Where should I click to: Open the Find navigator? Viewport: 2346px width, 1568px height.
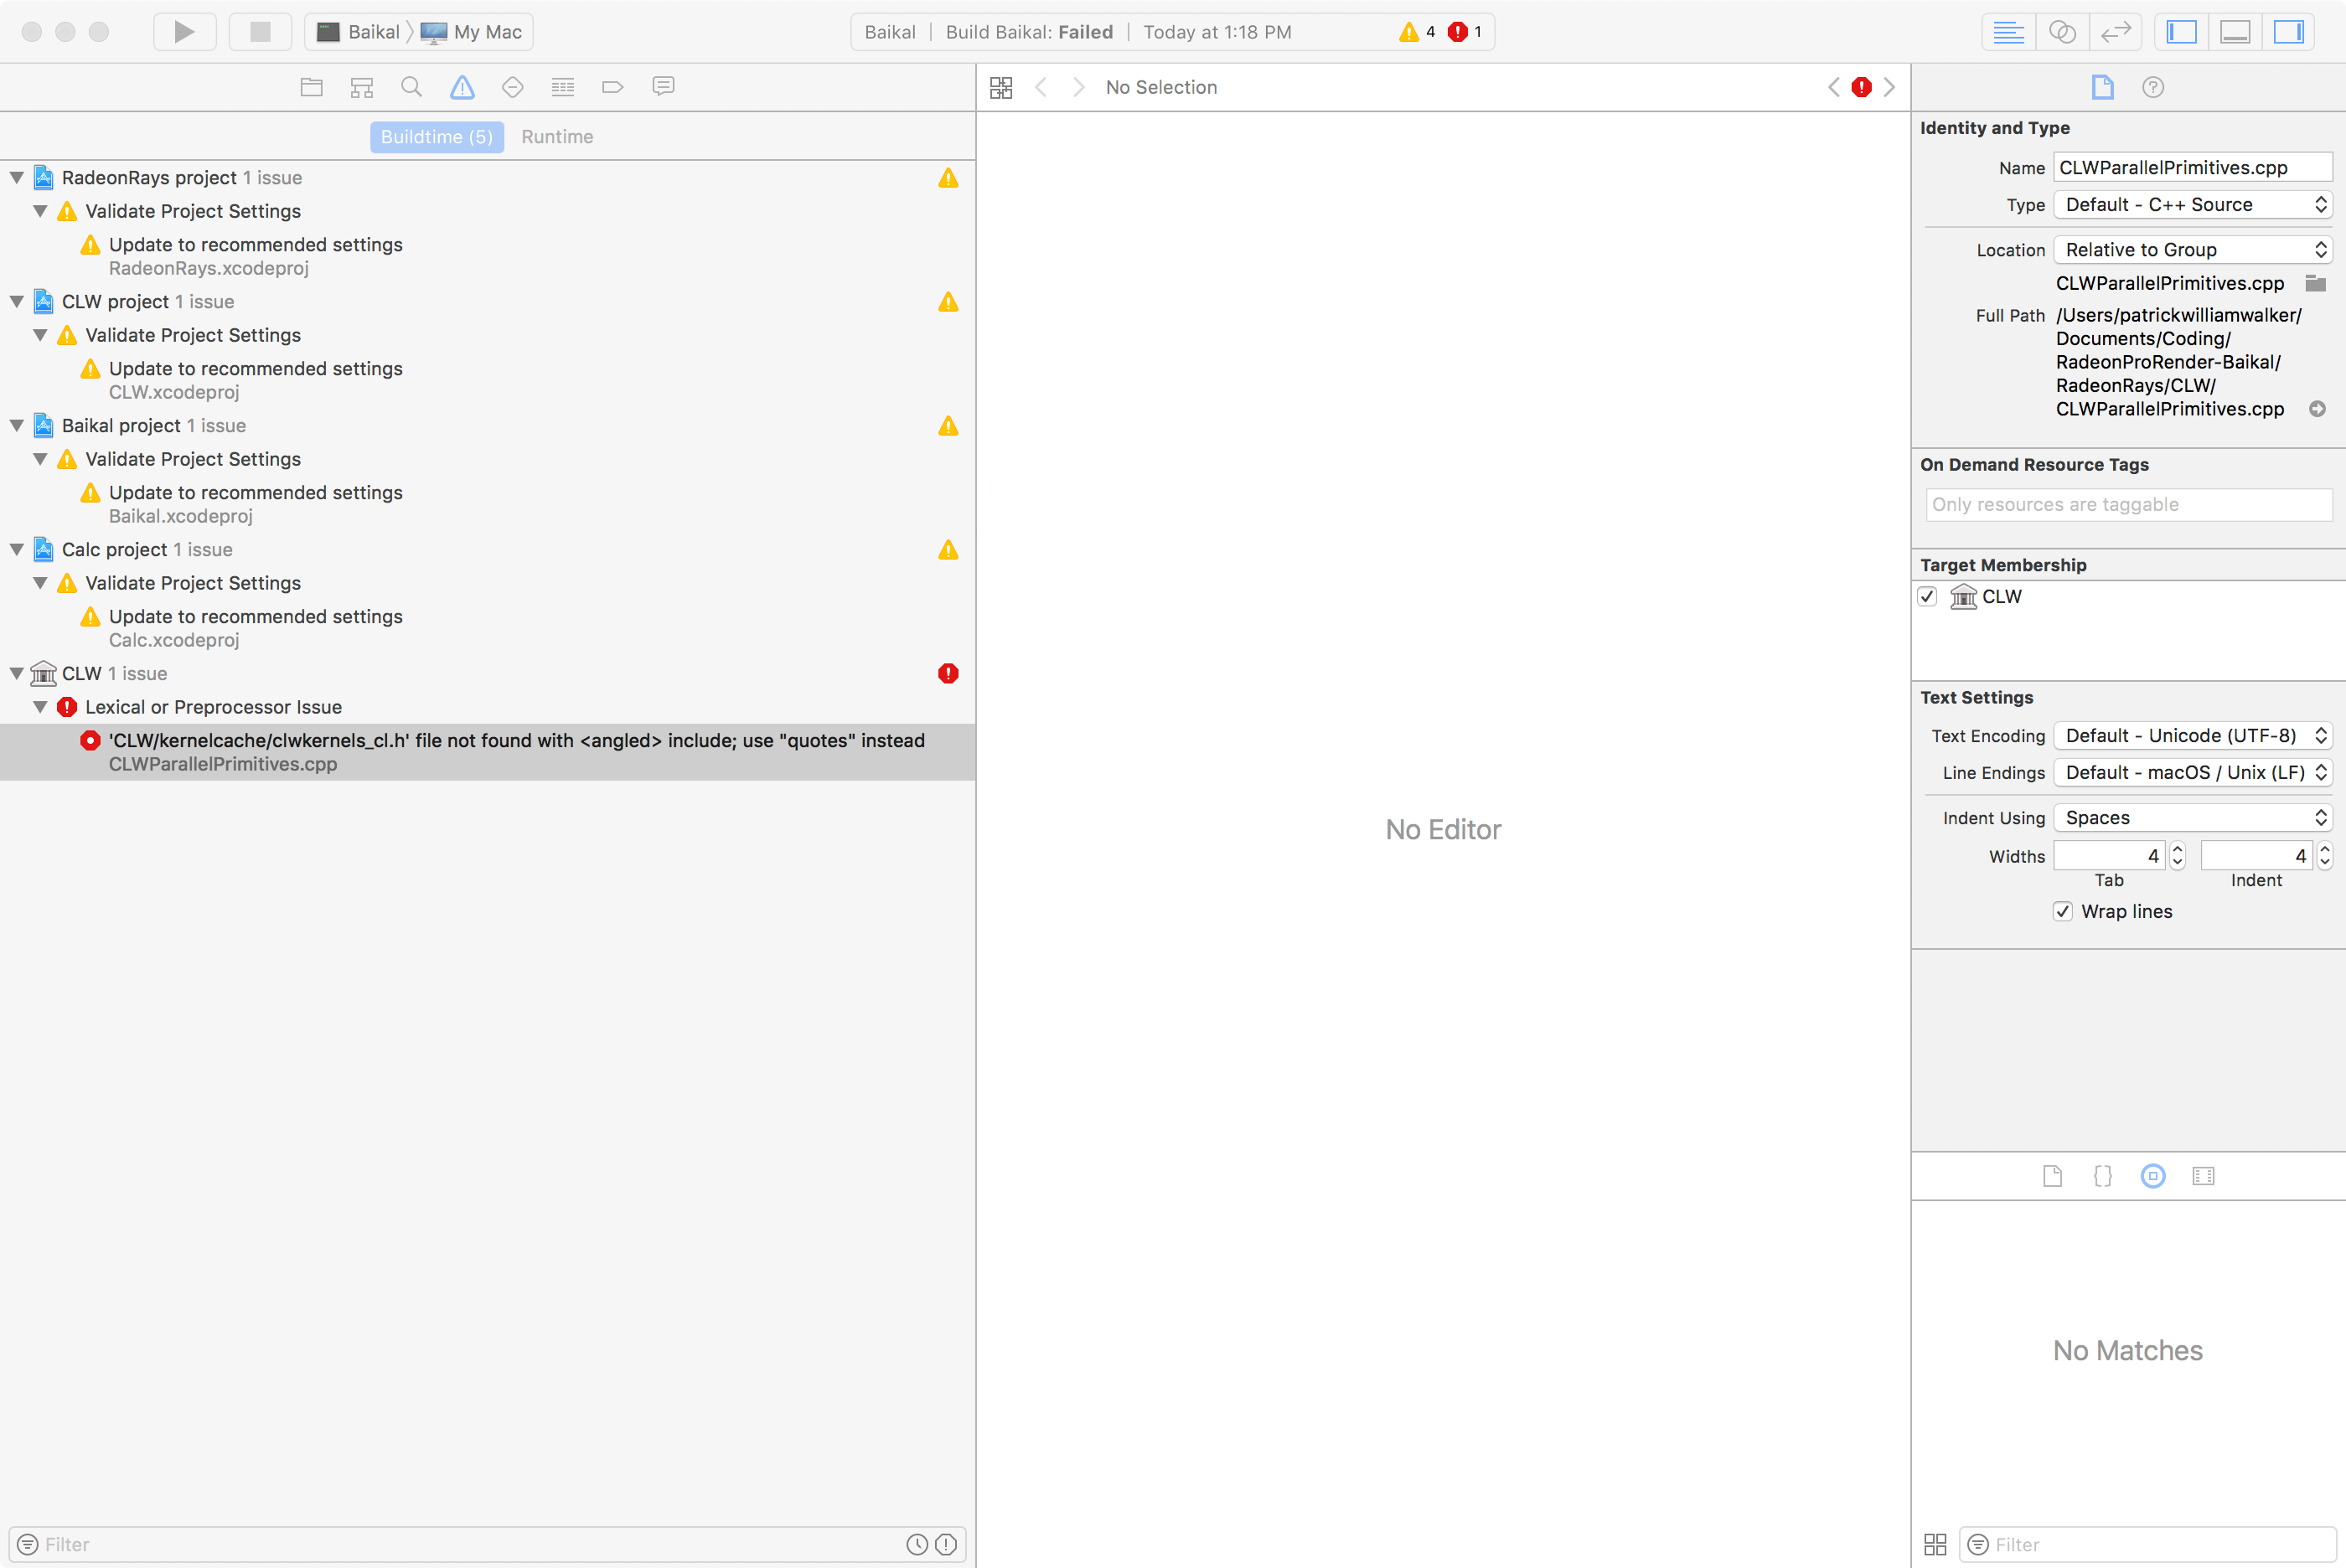(411, 87)
